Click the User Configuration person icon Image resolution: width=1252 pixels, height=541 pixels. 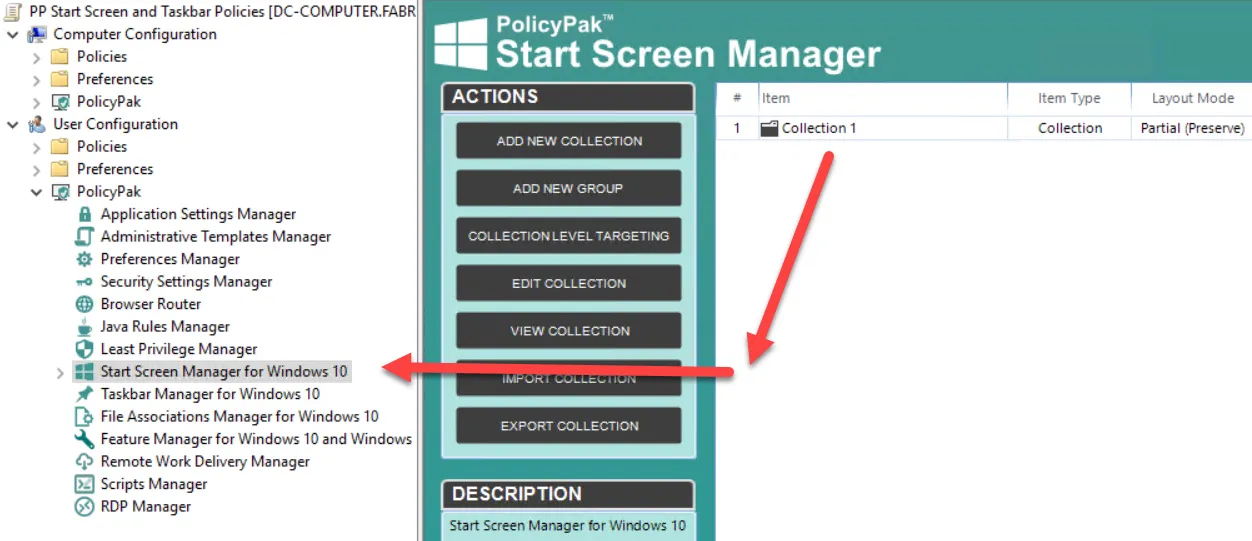37,124
